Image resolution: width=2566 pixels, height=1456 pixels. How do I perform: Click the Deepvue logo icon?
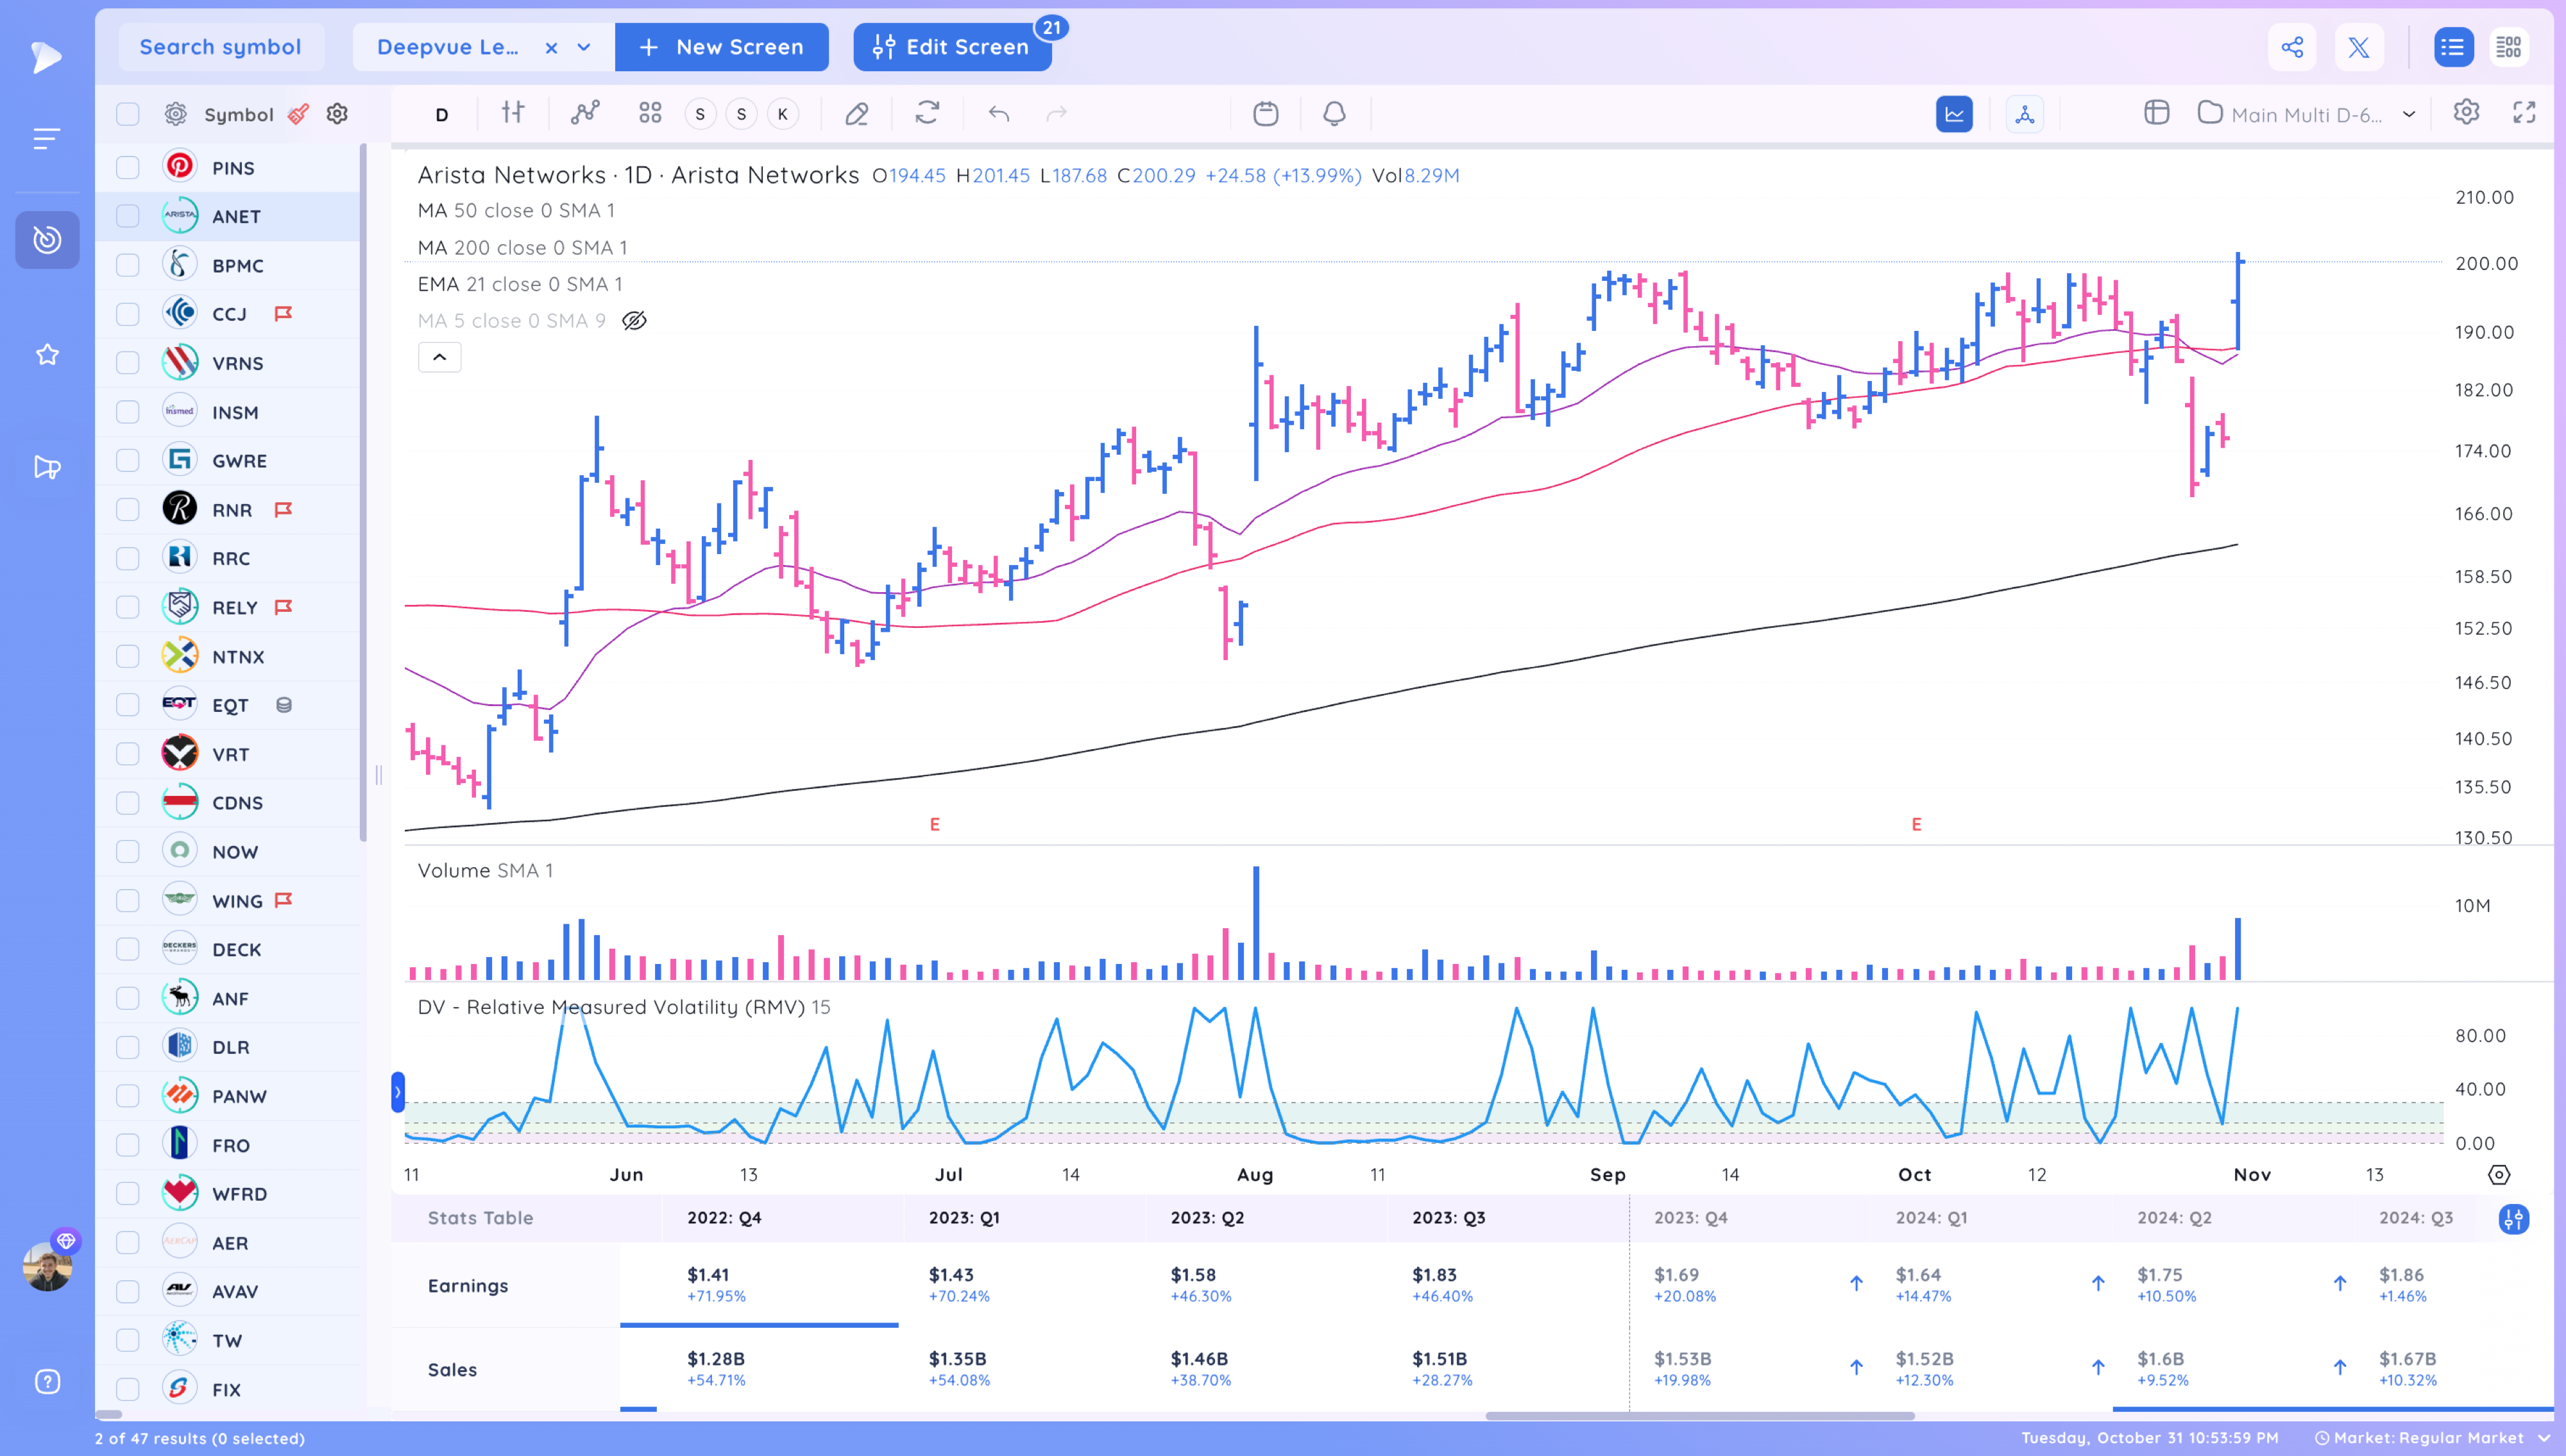pos(46,57)
